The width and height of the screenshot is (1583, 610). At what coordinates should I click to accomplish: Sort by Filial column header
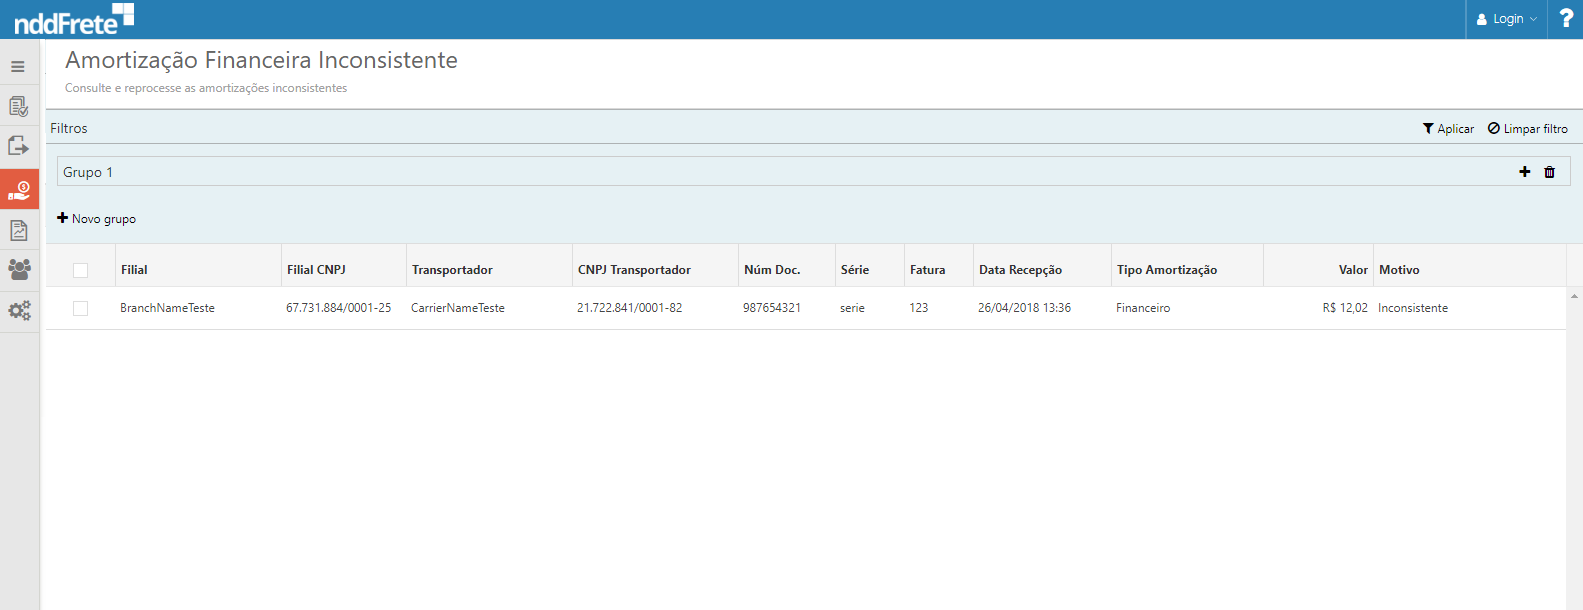pos(134,270)
